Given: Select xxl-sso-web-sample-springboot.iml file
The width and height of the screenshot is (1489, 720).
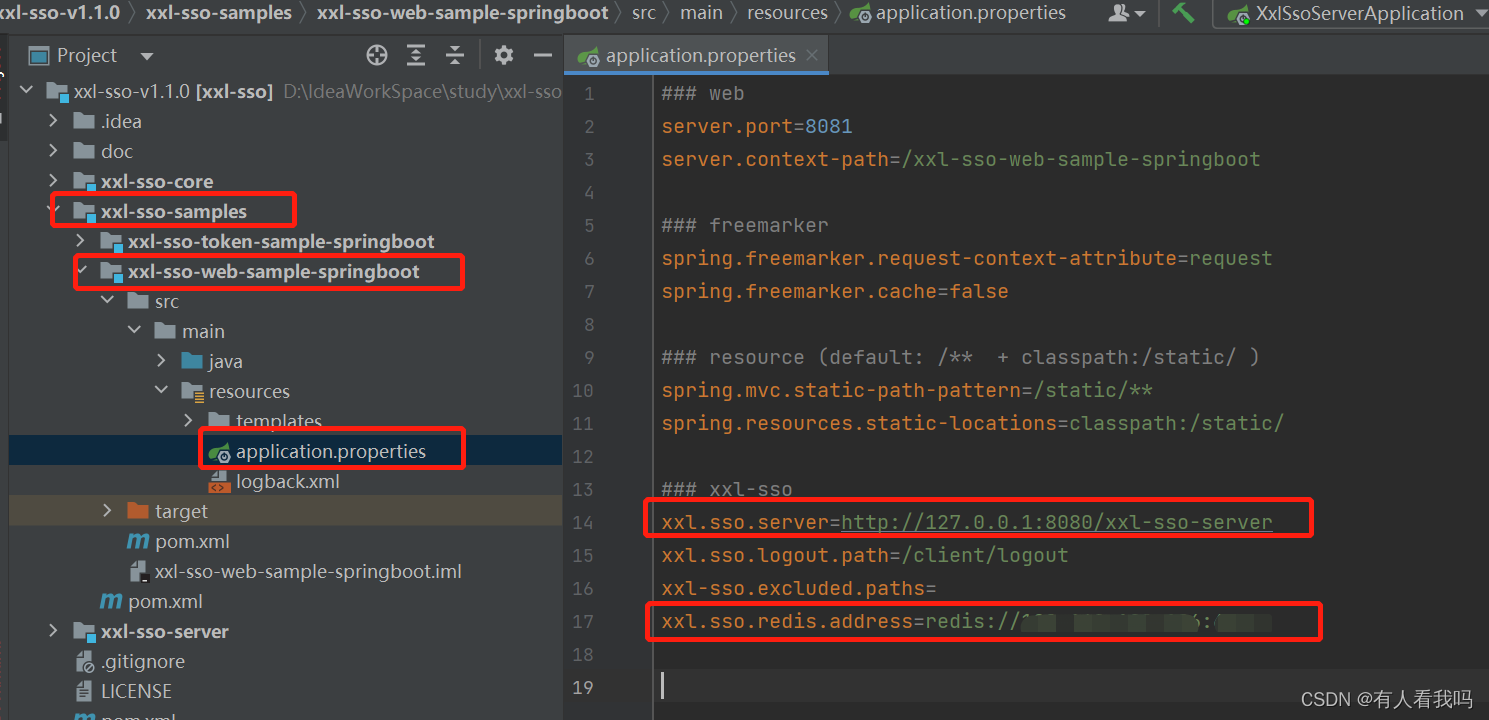Looking at the screenshot, I should [x=307, y=571].
